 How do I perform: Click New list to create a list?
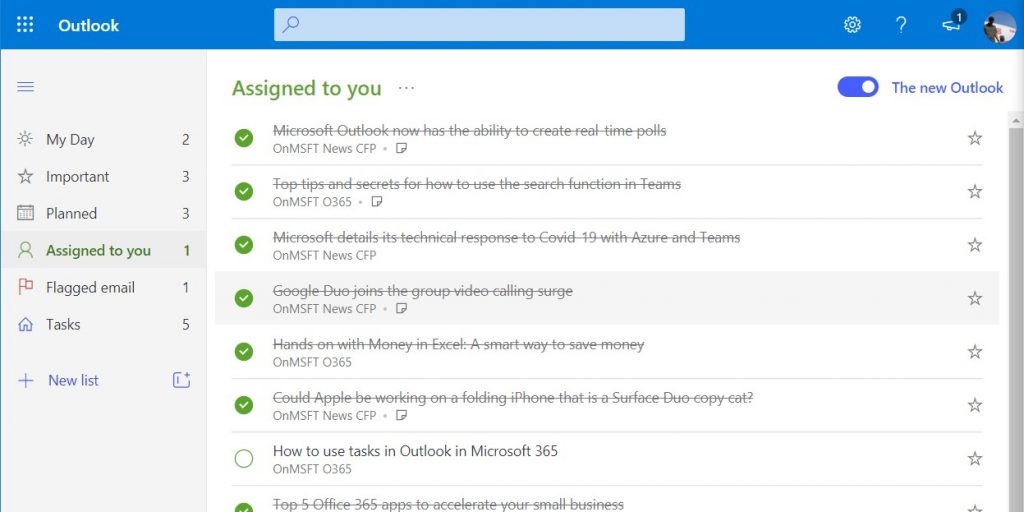coord(73,380)
